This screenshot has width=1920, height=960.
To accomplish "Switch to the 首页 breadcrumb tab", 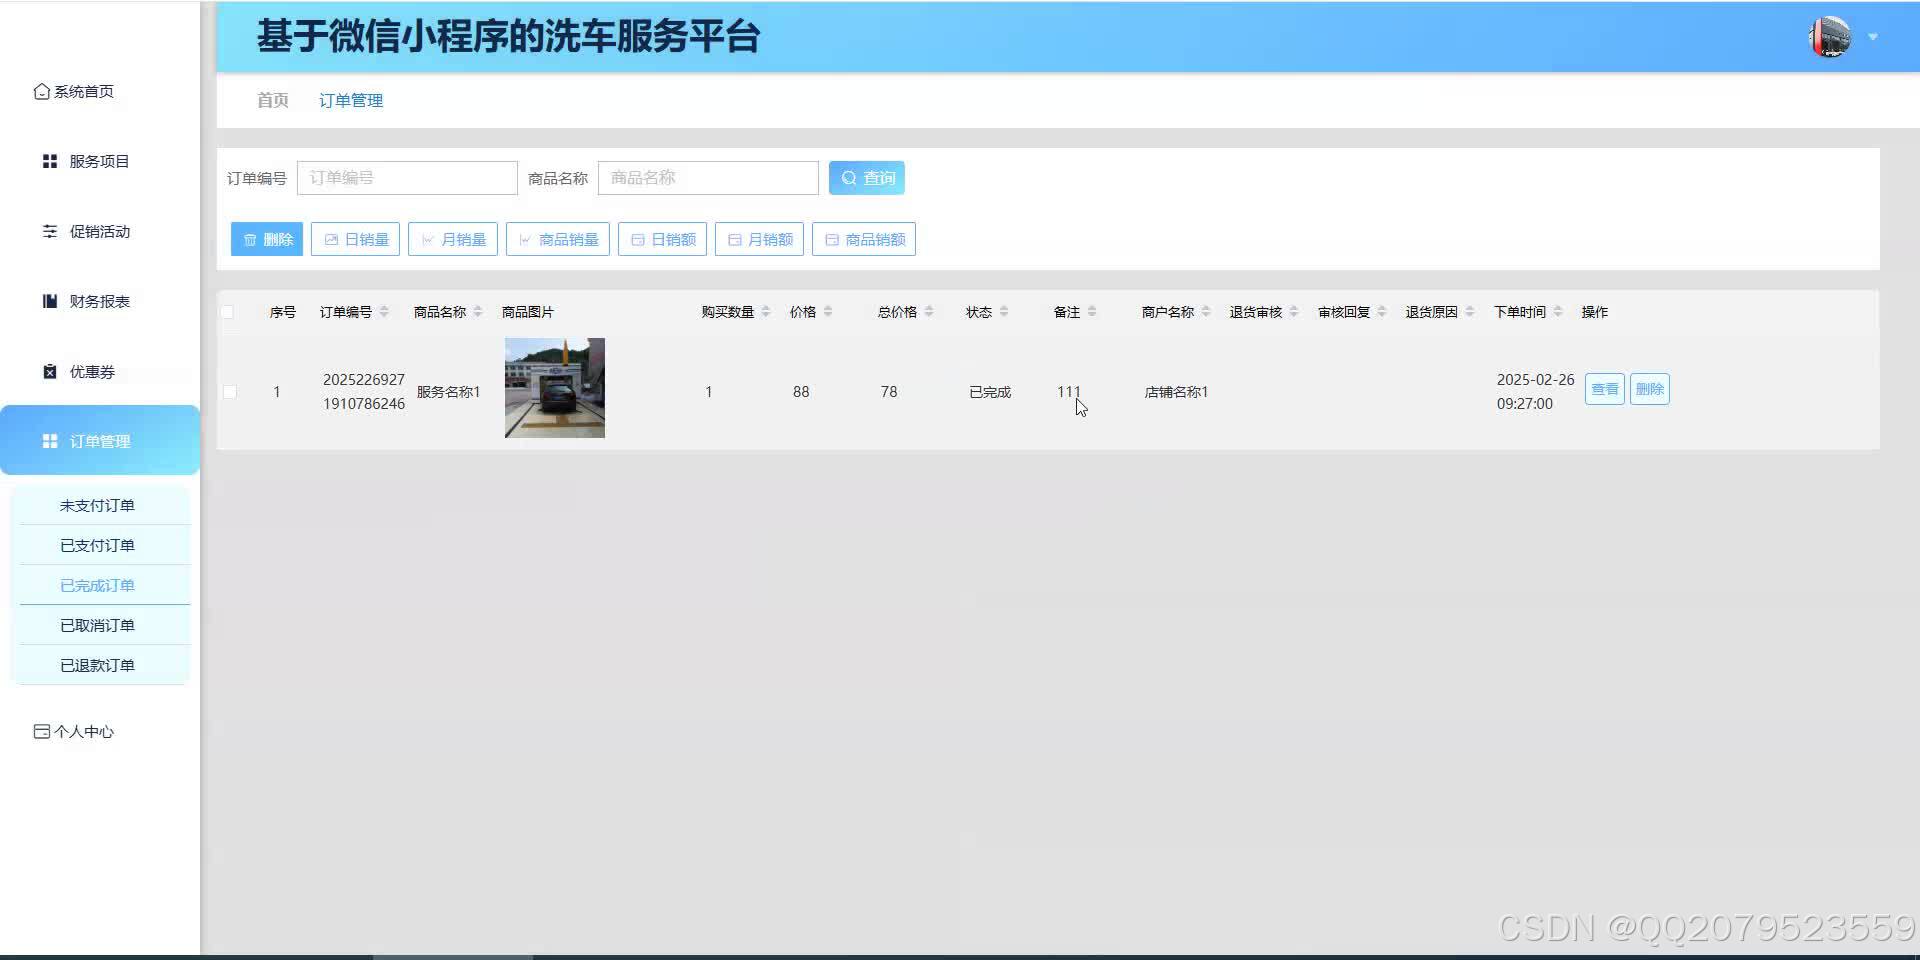I will (x=271, y=100).
